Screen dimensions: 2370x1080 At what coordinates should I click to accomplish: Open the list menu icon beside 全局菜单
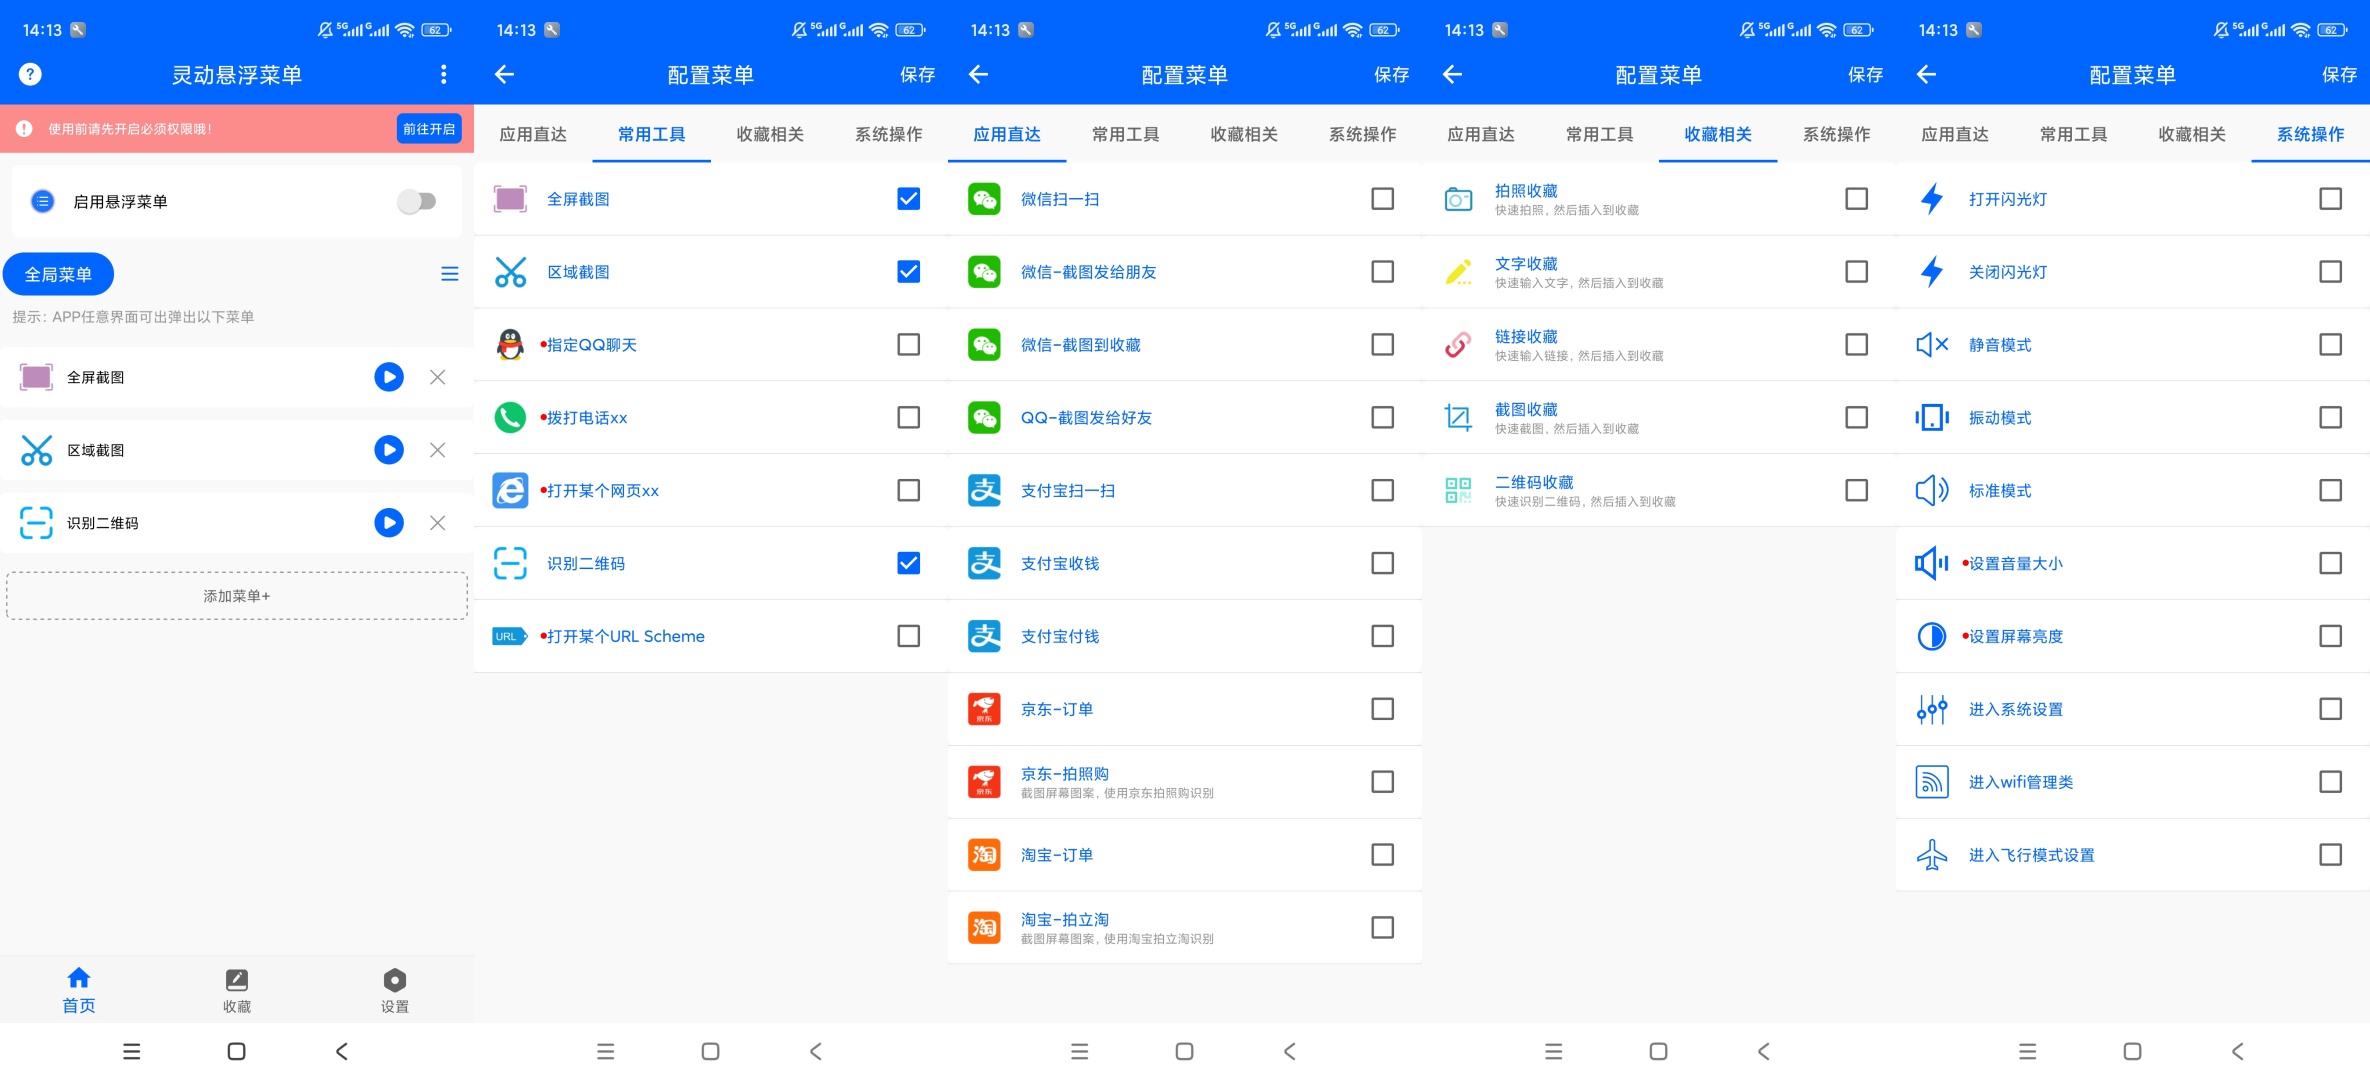(450, 274)
